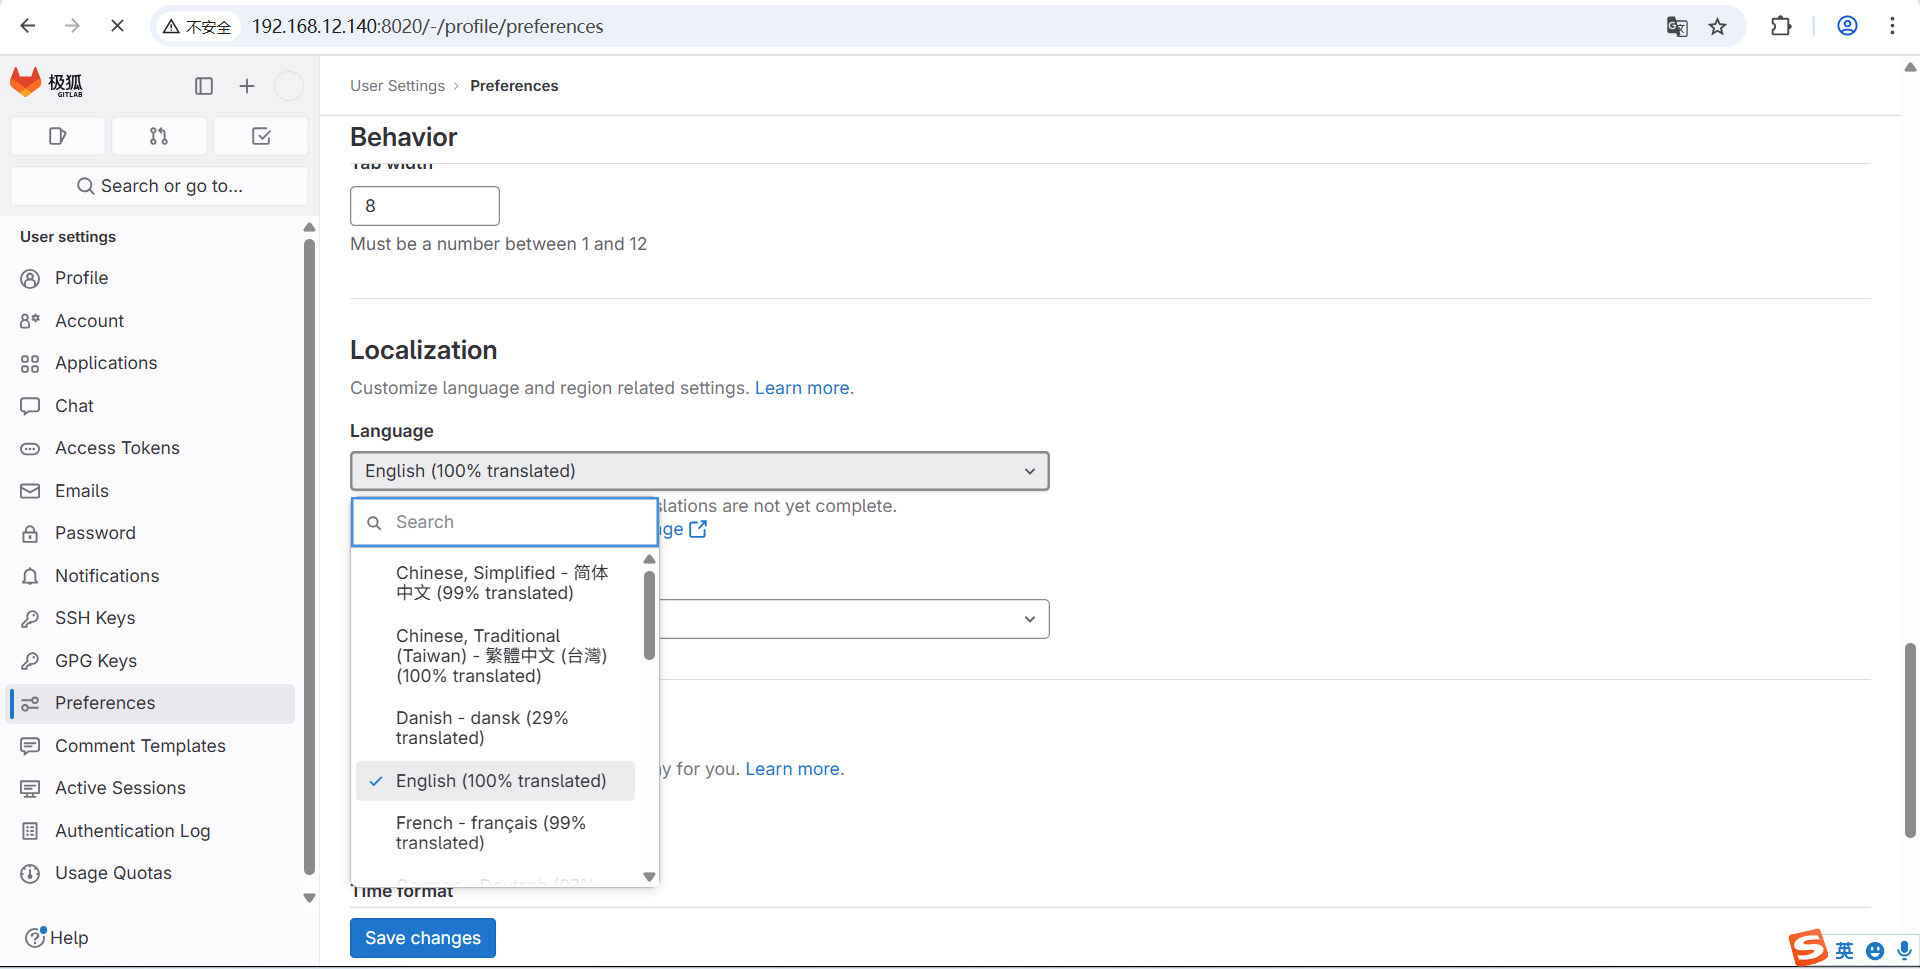Open Notifications settings page

tap(107, 576)
